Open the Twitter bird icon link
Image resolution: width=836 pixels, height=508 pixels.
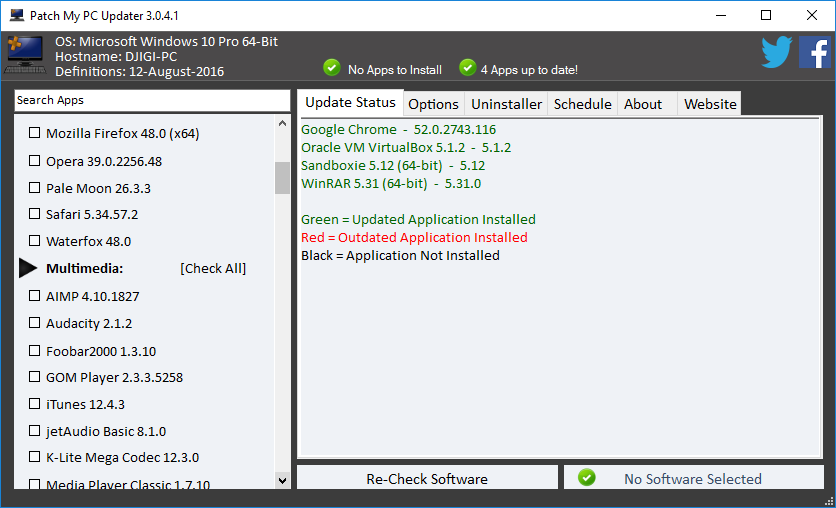coord(777,52)
